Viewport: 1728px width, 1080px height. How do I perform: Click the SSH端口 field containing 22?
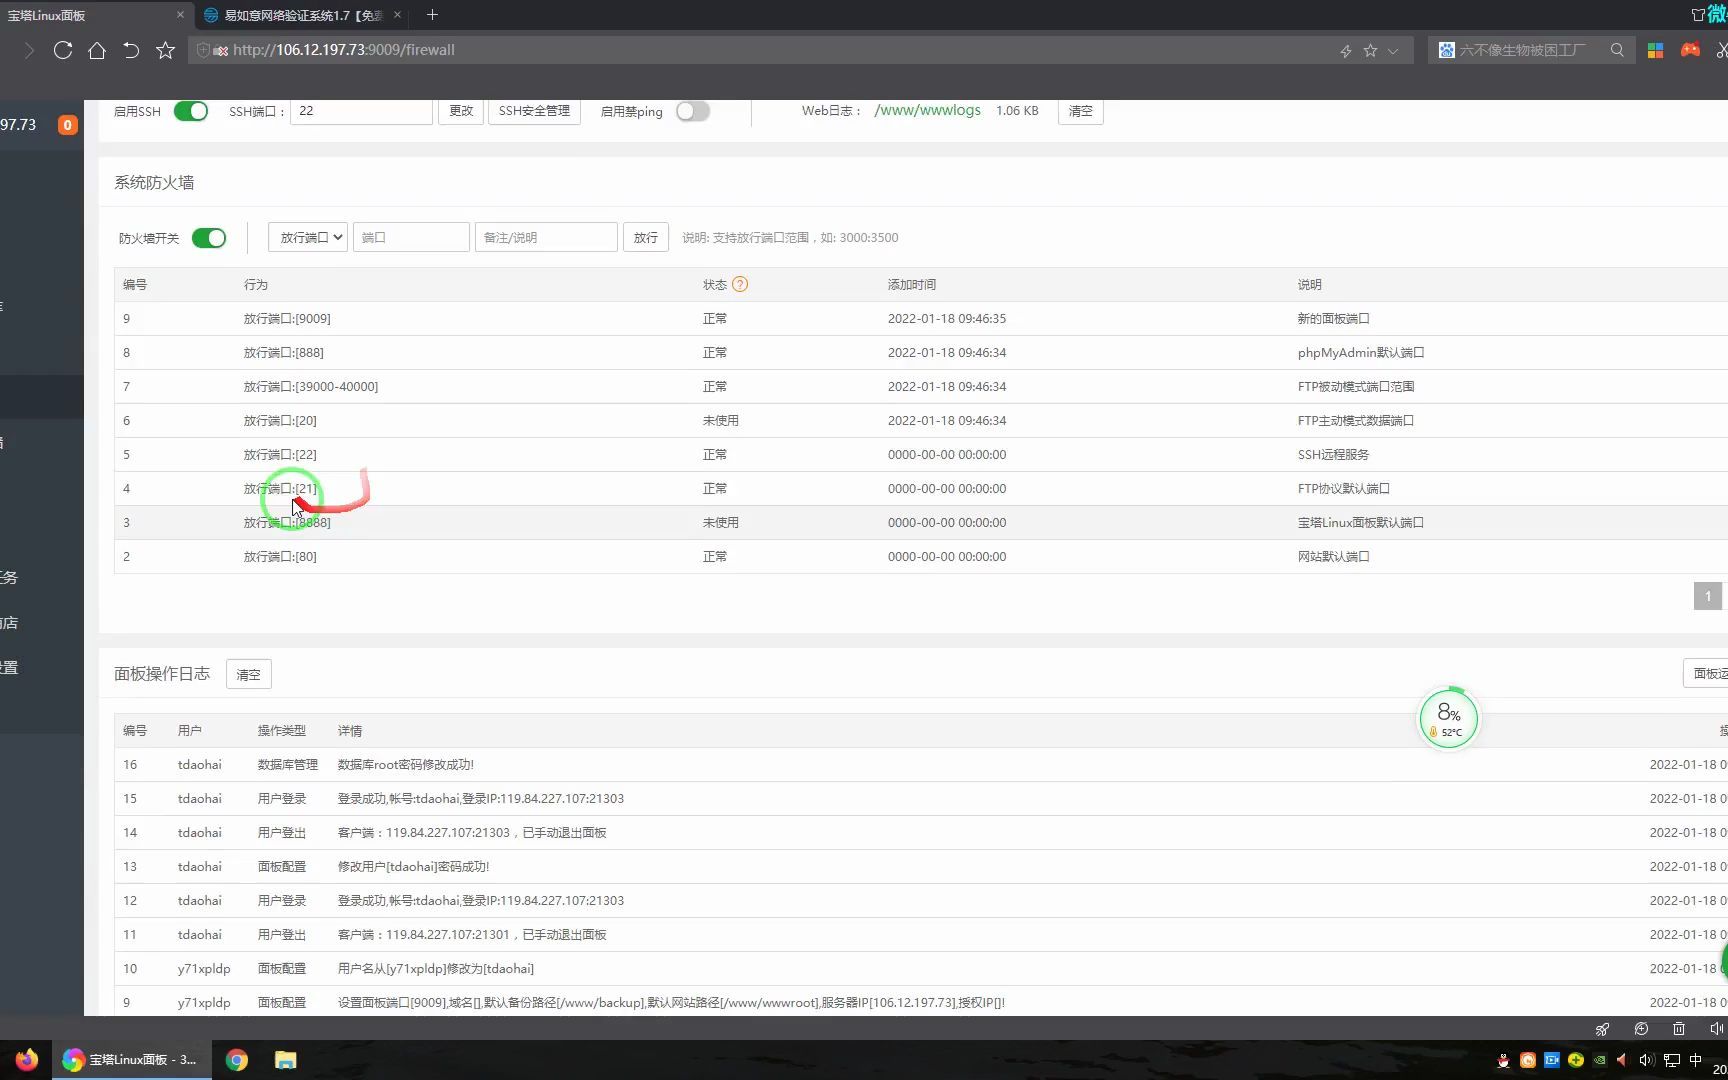(361, 111)
